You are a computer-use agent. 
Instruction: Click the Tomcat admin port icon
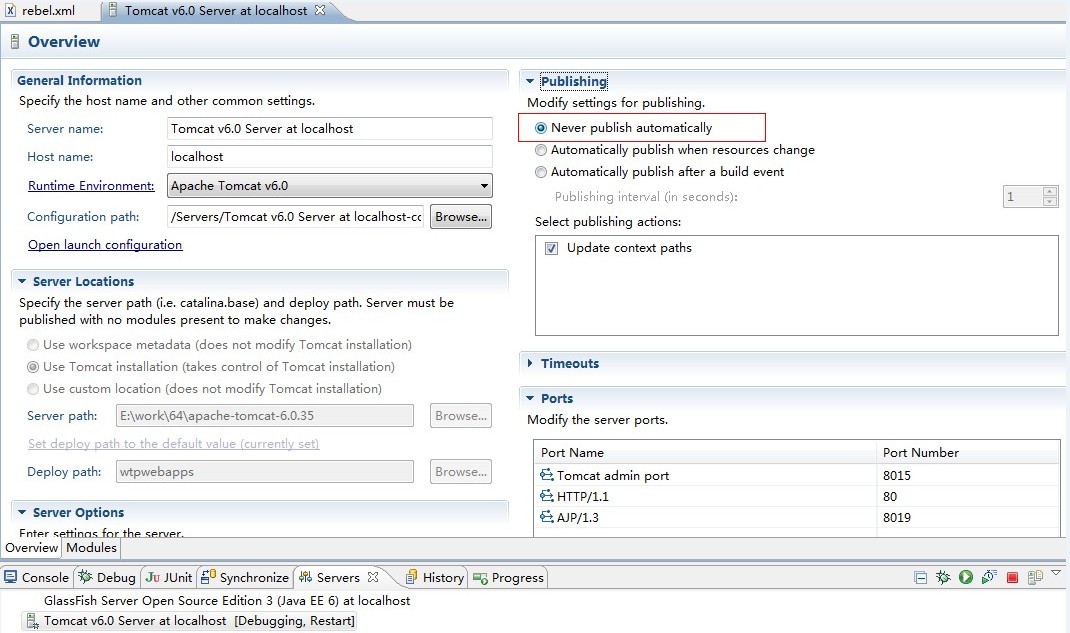click(x=547, y=475)
